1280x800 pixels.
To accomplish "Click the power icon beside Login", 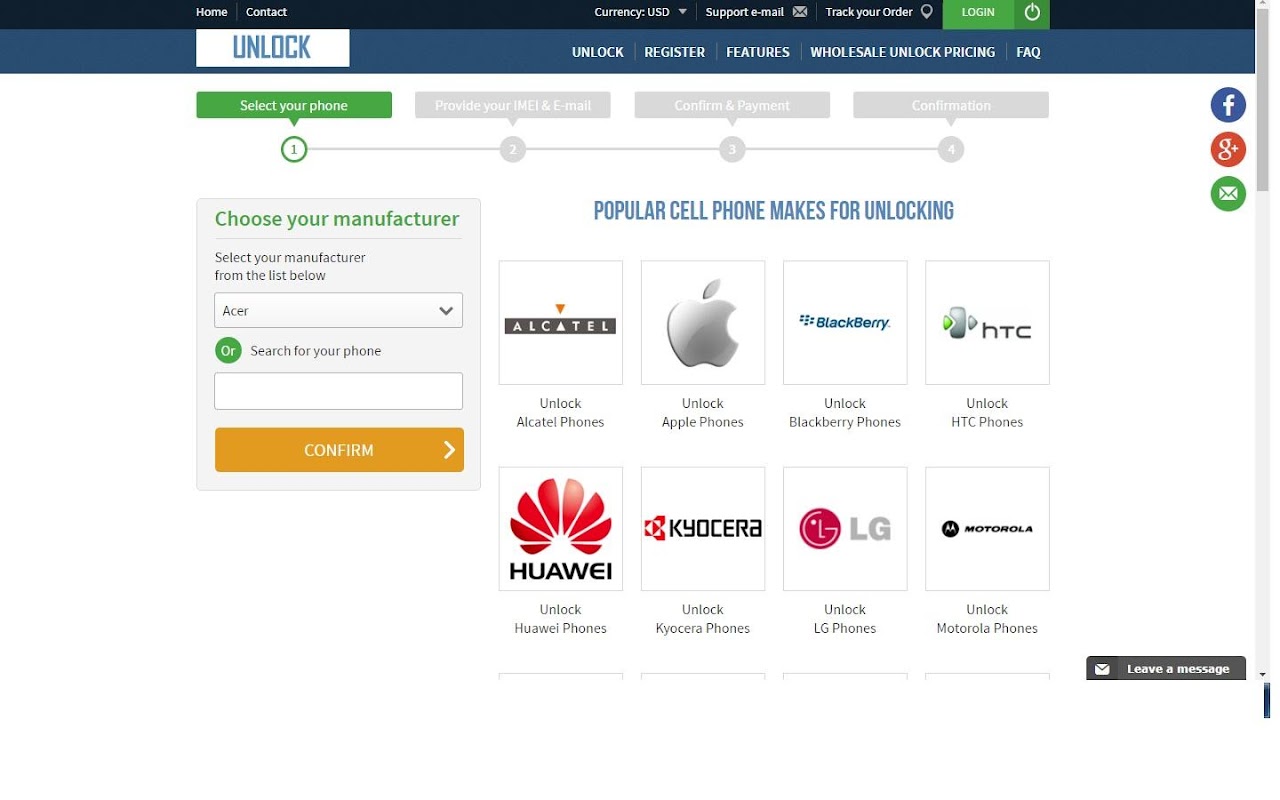I will click(1032, 13).
